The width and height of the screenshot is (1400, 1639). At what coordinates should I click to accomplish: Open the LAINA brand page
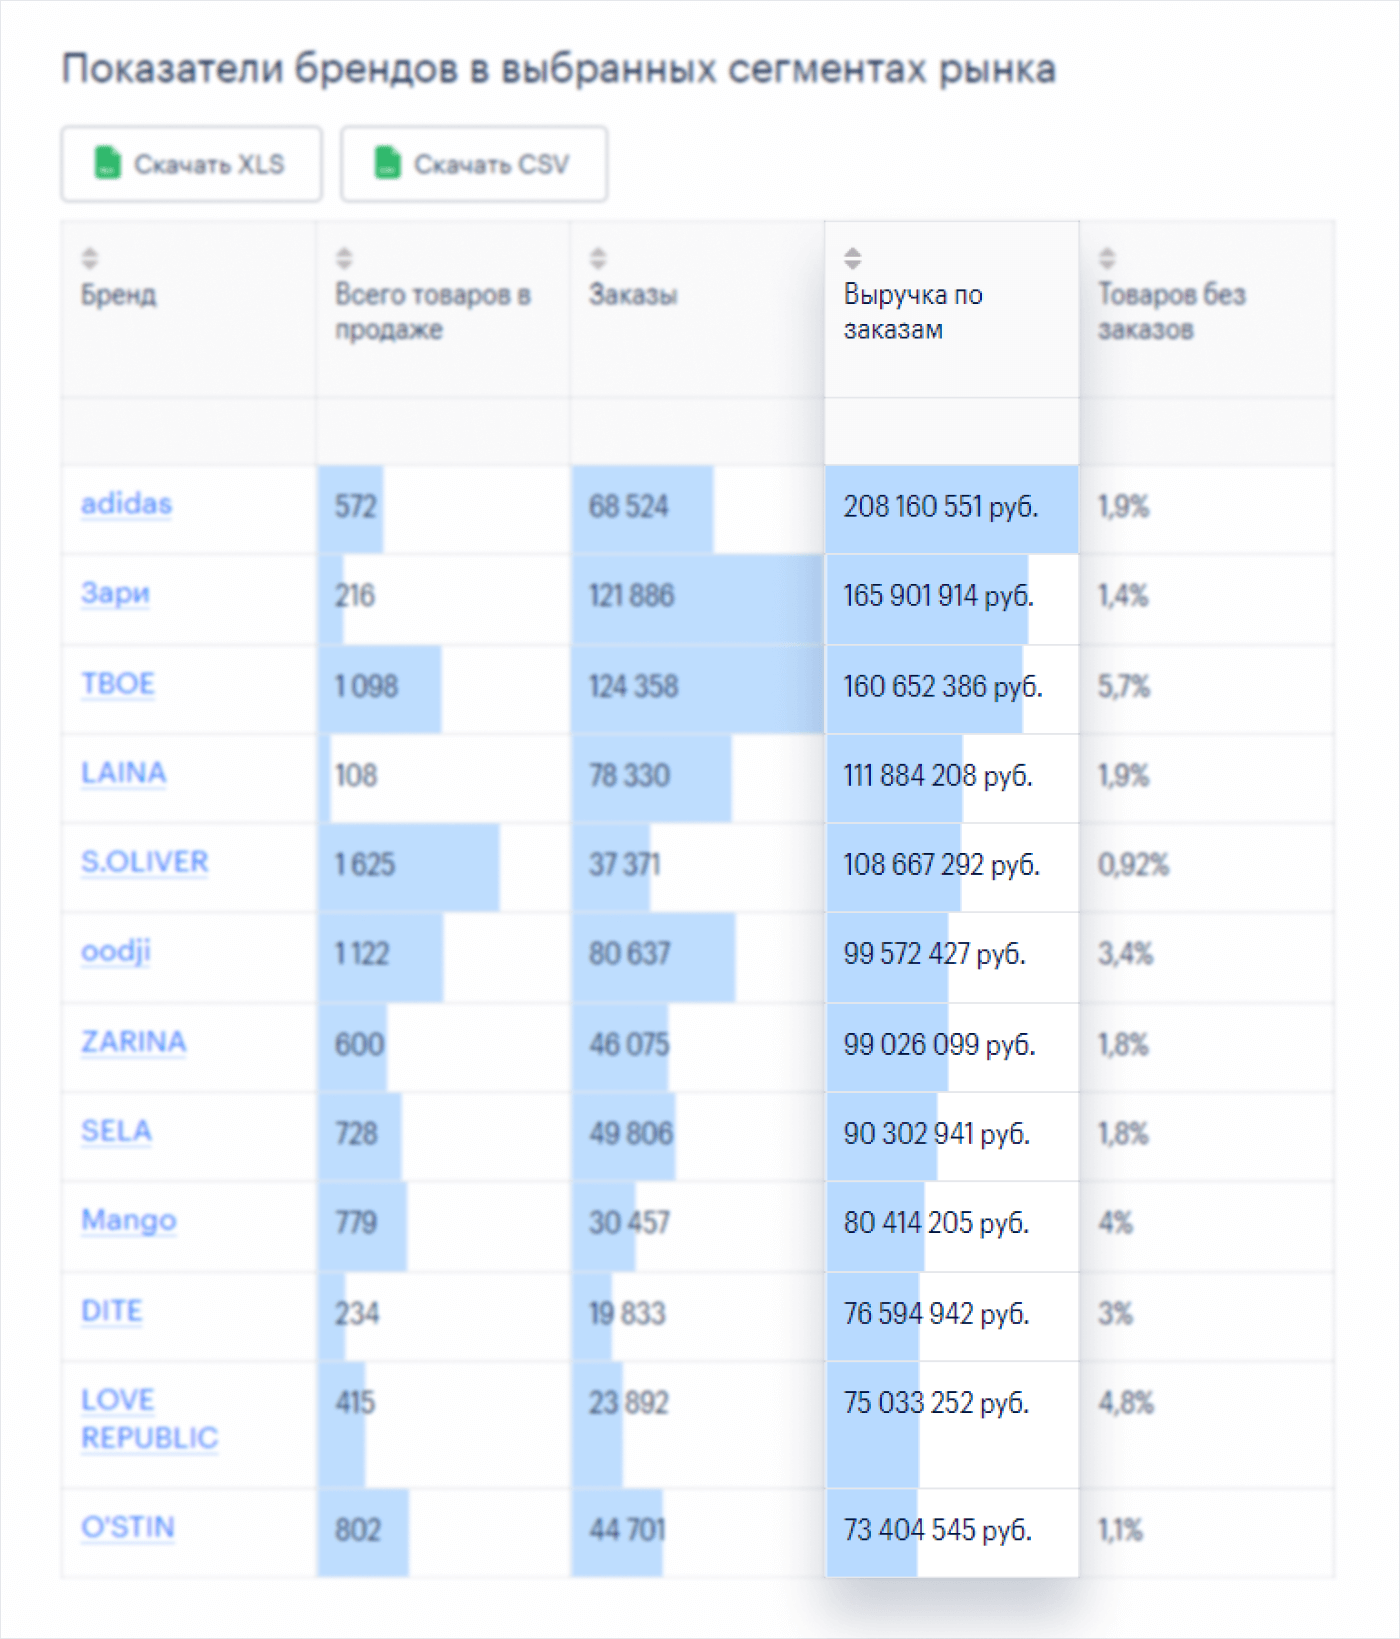click(x=123, y=773)
